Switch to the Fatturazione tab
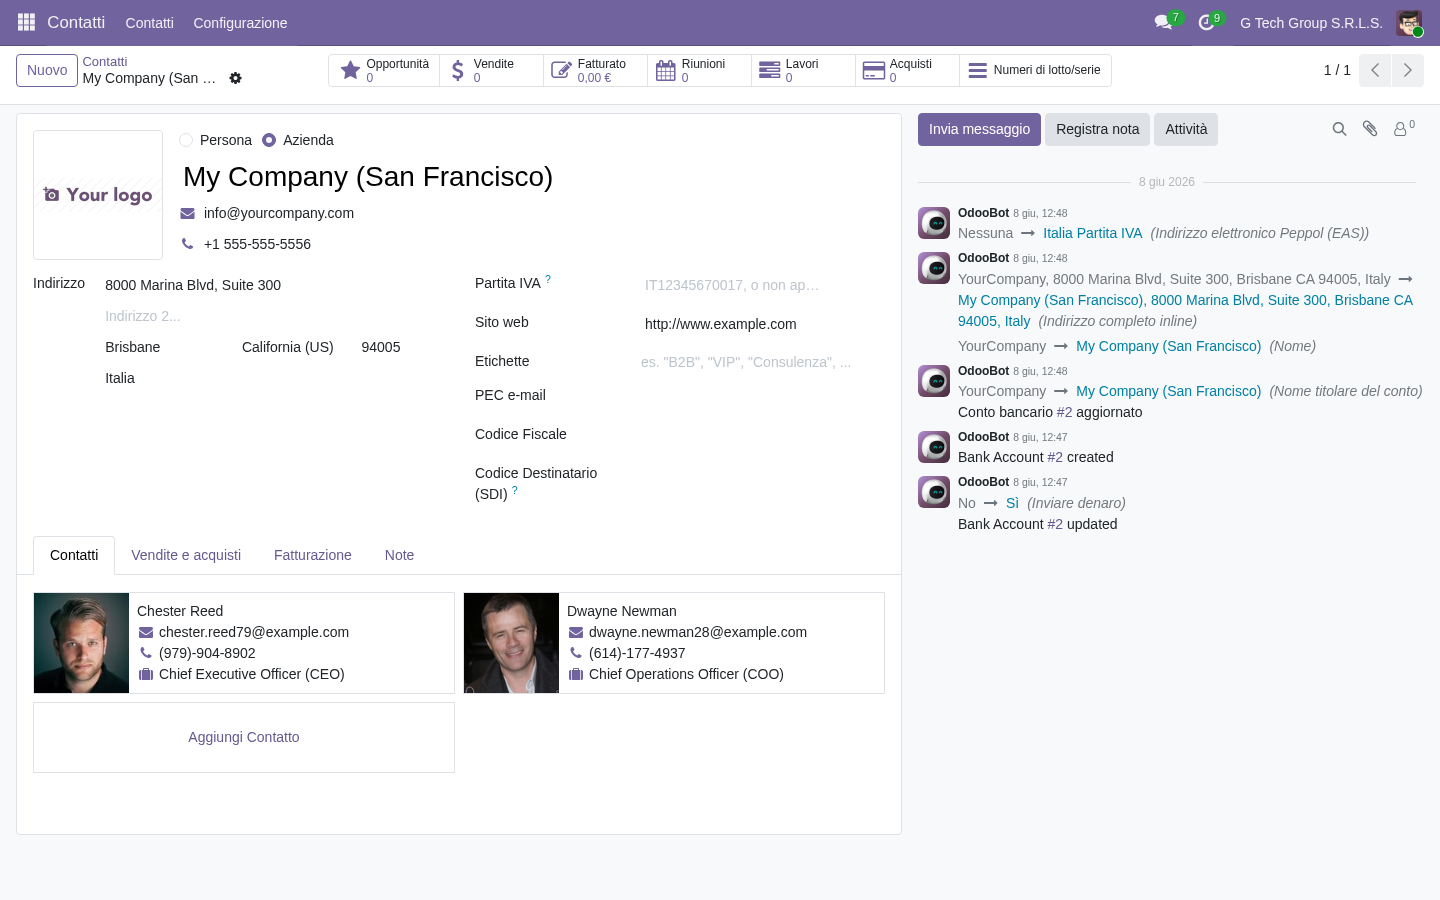 pos(313,555)
